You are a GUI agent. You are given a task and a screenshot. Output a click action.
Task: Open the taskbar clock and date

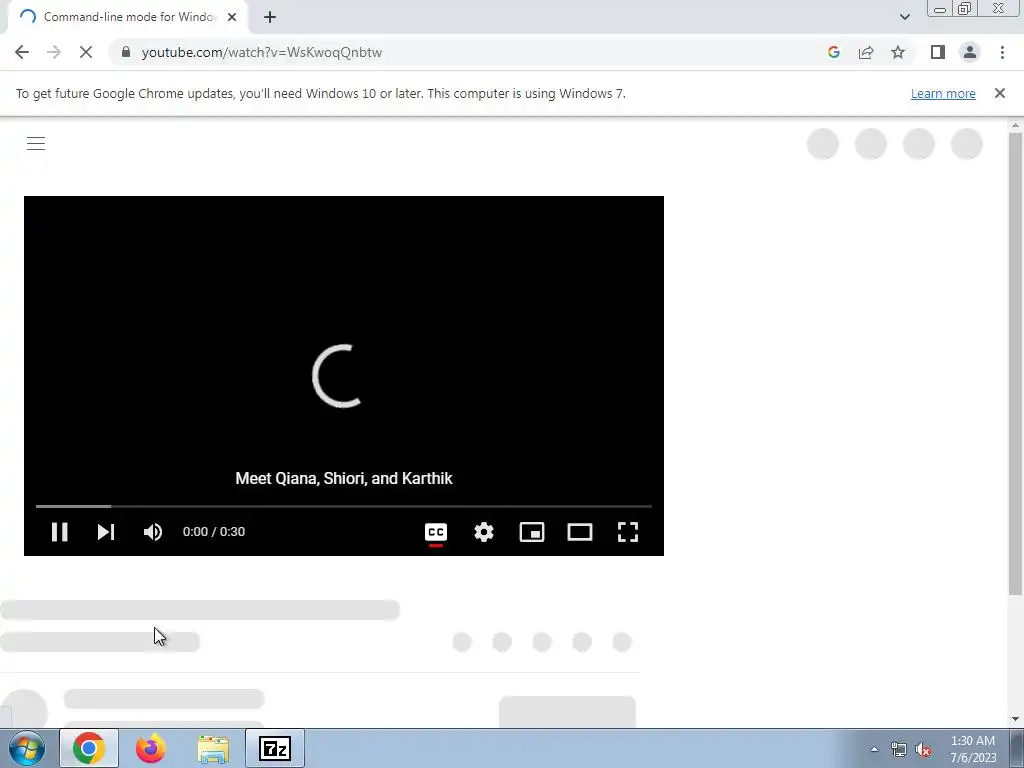click(973, 749)
